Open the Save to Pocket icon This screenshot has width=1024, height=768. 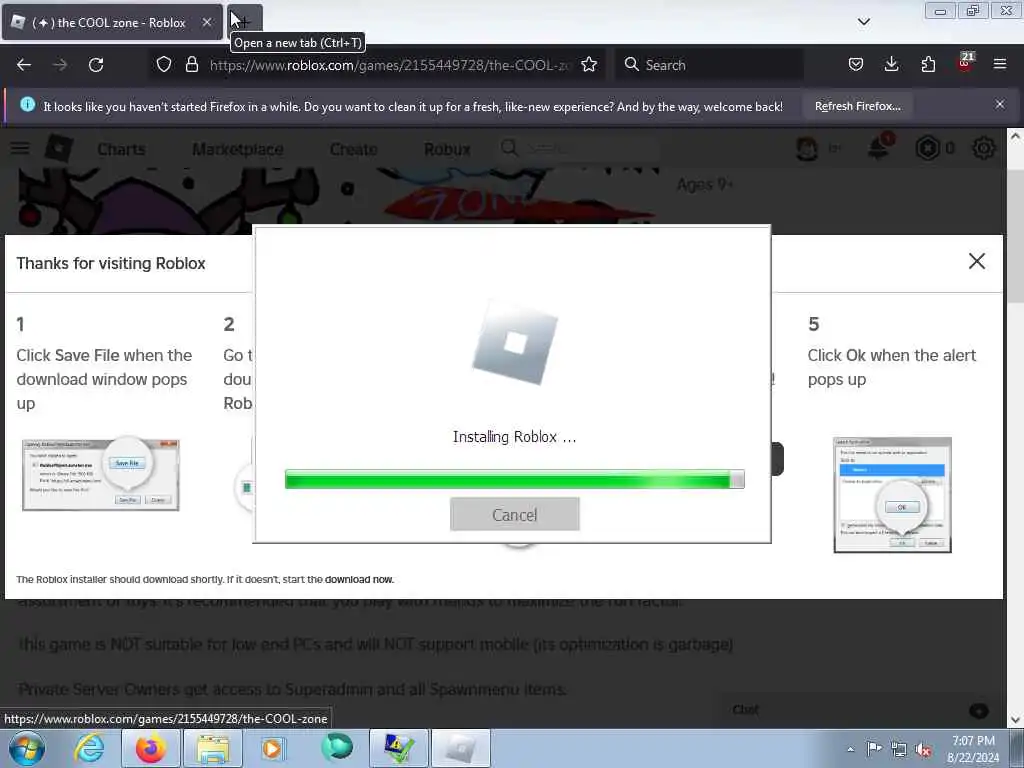[x=856, y=65]
